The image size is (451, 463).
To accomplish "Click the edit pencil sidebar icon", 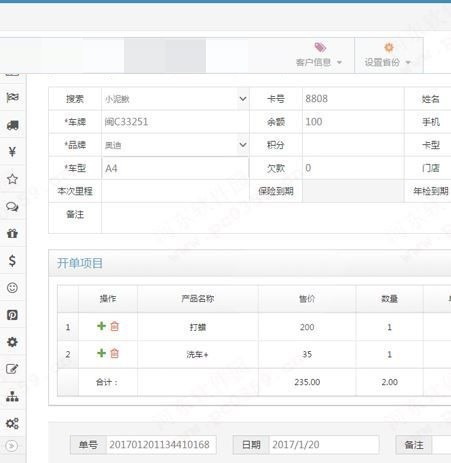I will pos(12,369).
